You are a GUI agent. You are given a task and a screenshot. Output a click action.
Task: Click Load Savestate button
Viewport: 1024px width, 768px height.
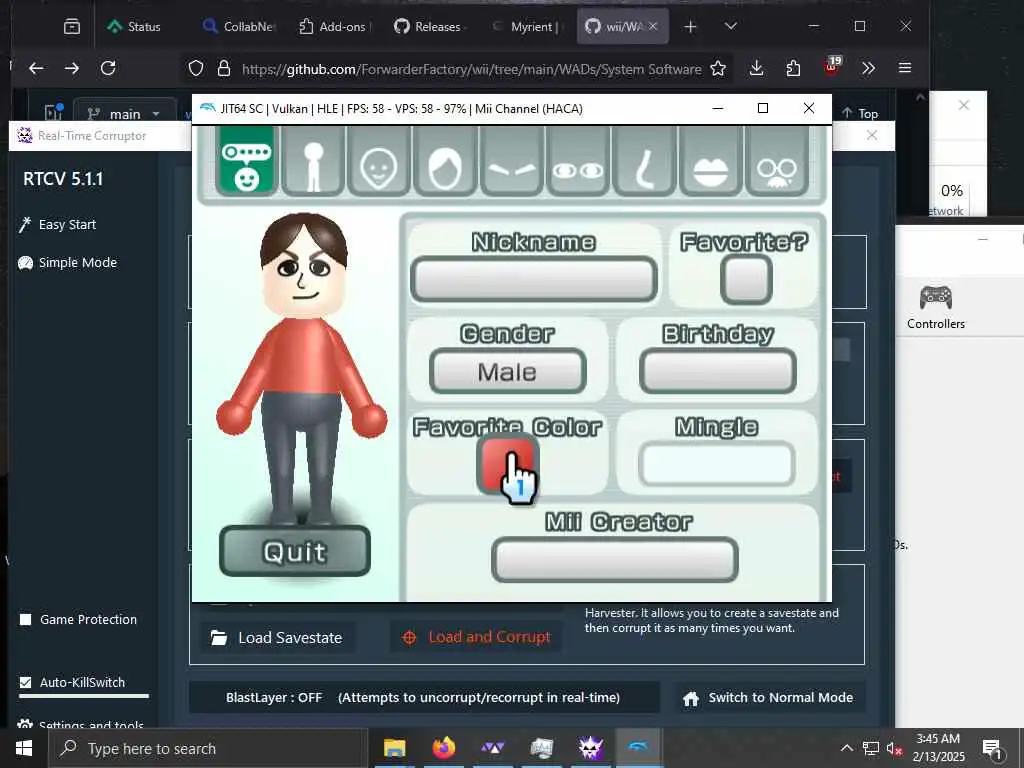point(277,637)
